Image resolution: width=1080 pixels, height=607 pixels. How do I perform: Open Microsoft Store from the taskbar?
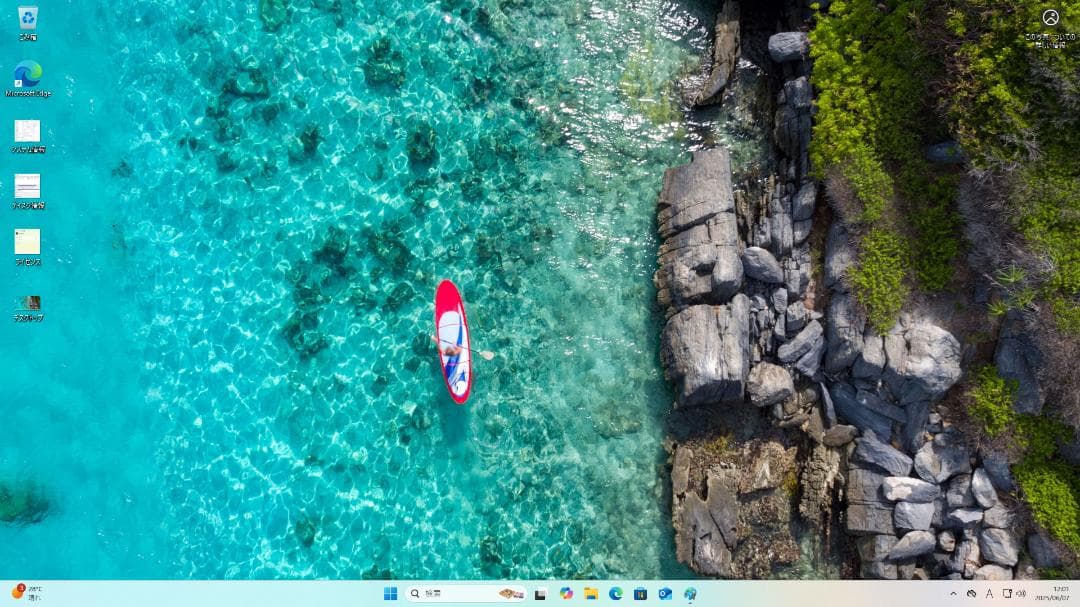(x=642, y=593)
